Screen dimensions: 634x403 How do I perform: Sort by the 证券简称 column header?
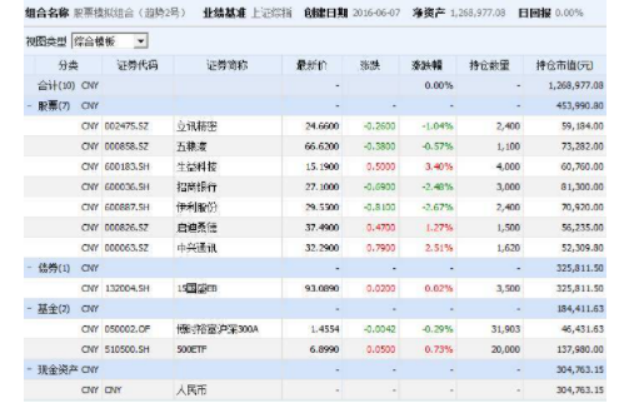pyautogui.click(x=227, y=65)
